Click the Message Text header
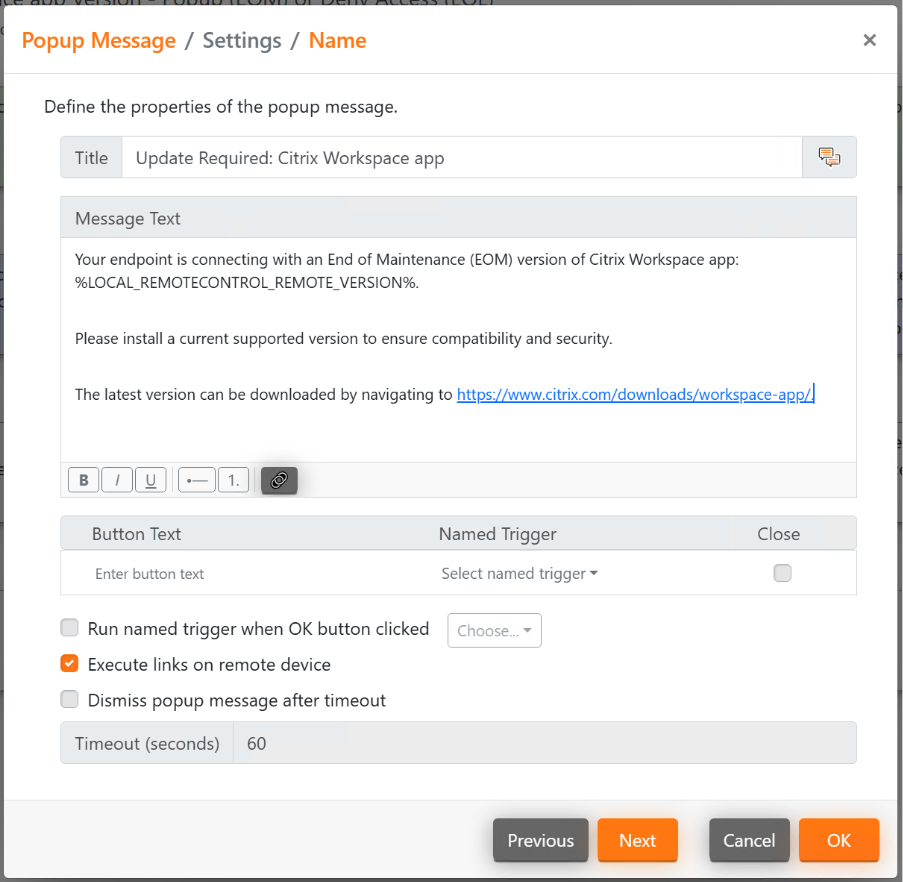Viewport: 903px width, 882px height. coord(458,218)
